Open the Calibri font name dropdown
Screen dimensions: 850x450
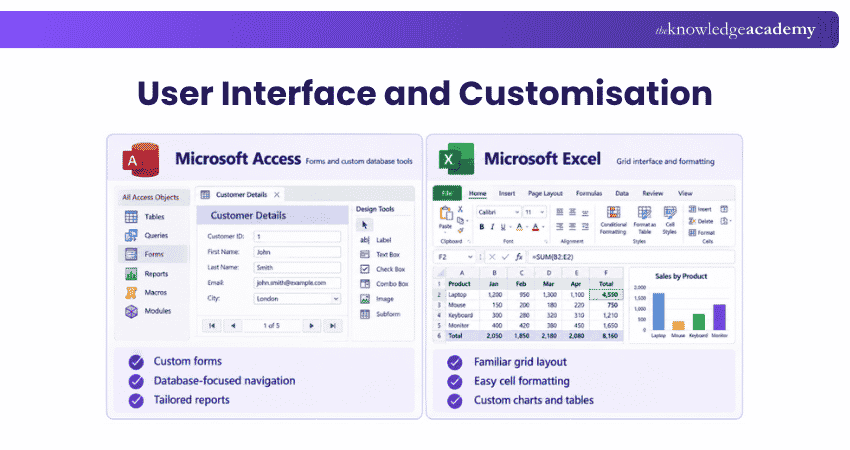pos(517,212)
